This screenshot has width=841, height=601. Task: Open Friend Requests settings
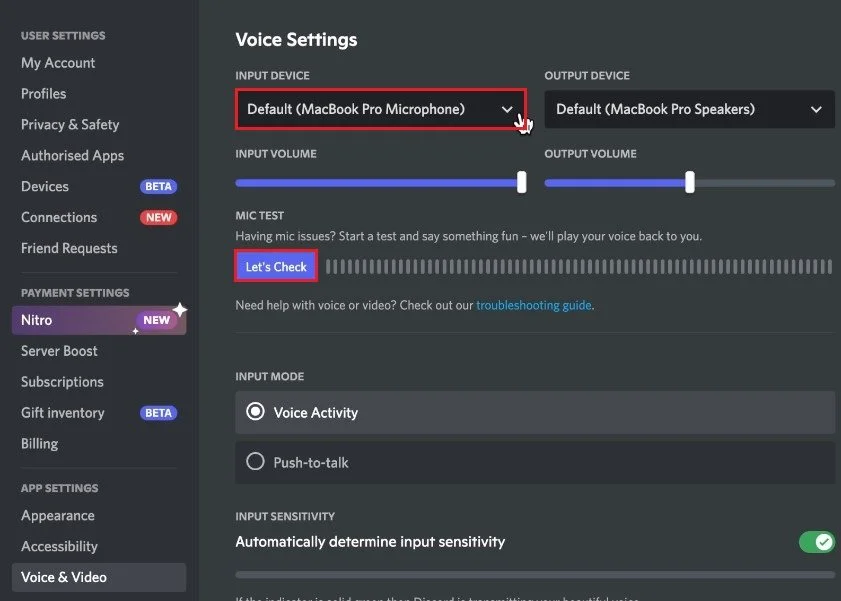[69, 248]
